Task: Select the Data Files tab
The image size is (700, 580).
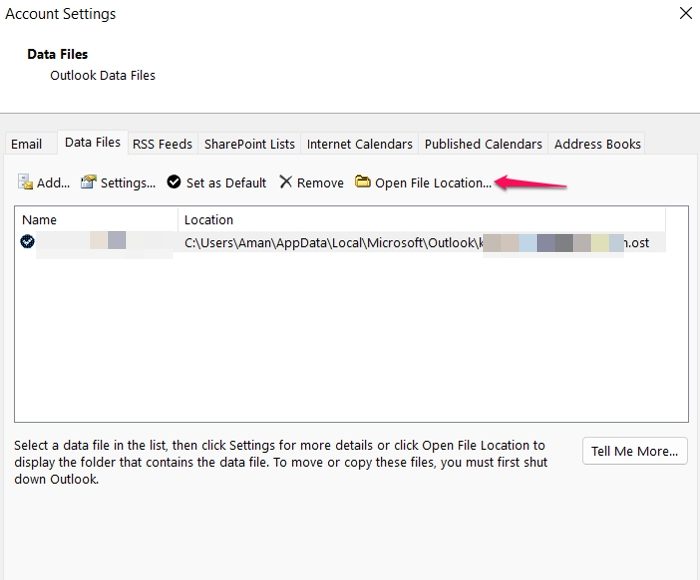Action: tap(93, 143)
